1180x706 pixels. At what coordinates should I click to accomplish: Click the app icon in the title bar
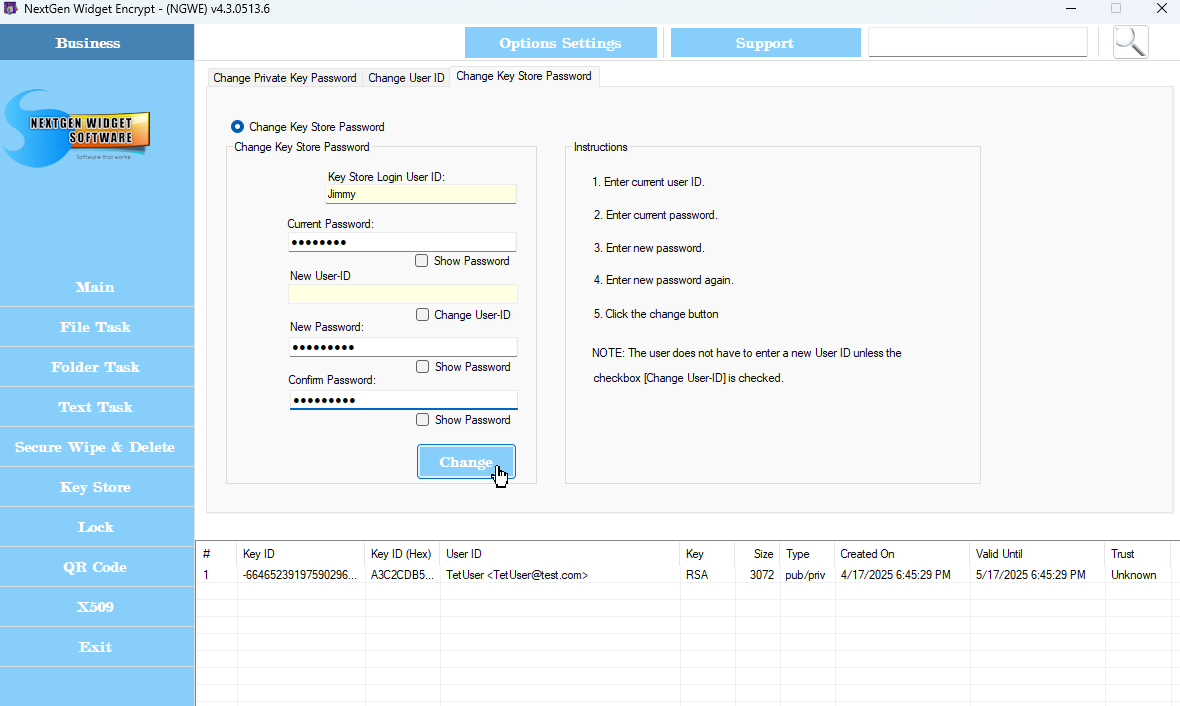point(11,9)
